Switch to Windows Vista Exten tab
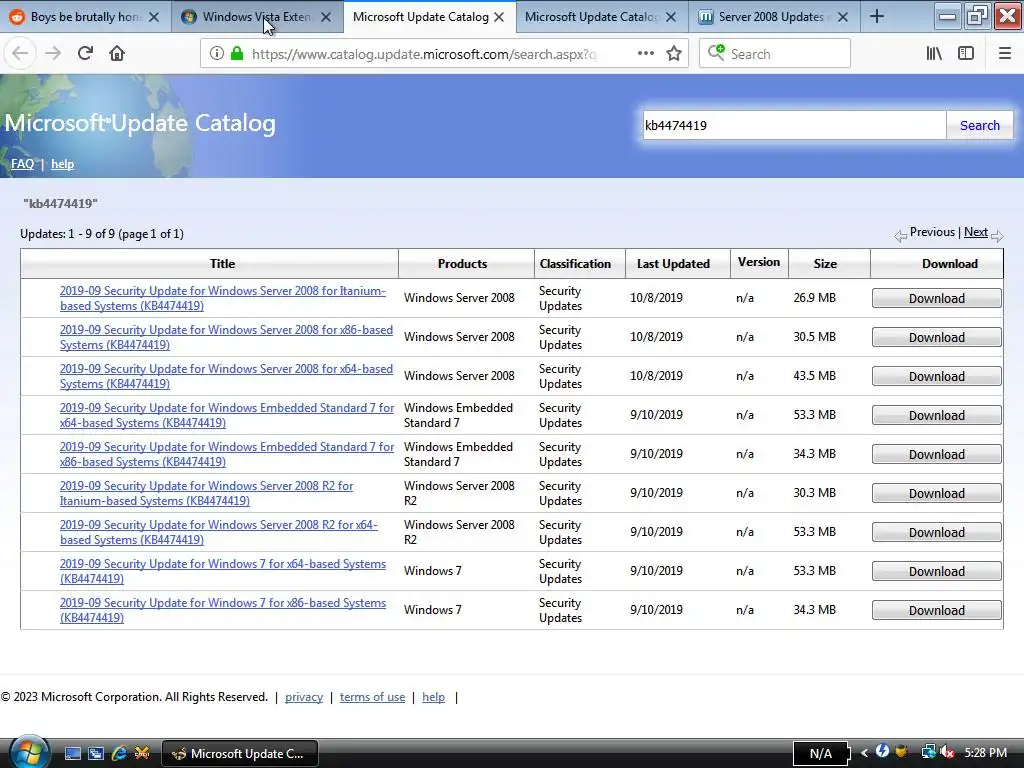This screenshot has height=768, width=1024. (257, 17)
